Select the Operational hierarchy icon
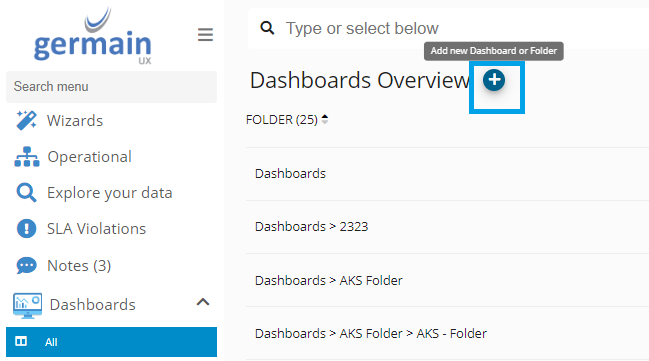The width and height of the screenshot is (649, 361). pyautogui.click(x=27, y=156)
